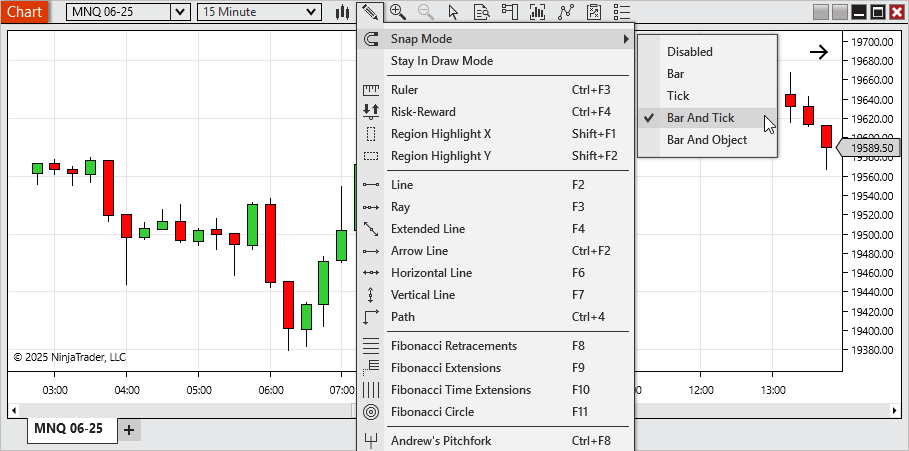Select the checked Bar And Tick option
The image size is (909, 451).
tap(700, 118)
